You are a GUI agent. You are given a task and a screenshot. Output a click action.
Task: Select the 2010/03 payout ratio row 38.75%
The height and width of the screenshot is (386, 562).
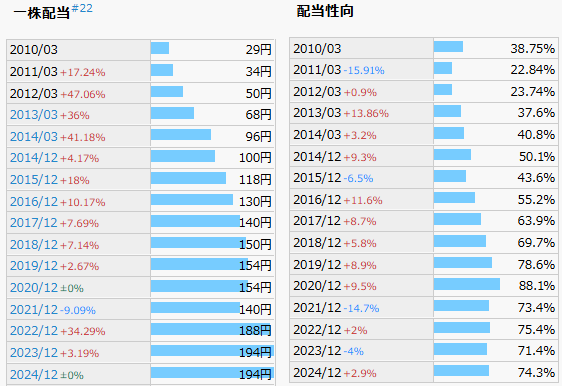click(424, 48)
